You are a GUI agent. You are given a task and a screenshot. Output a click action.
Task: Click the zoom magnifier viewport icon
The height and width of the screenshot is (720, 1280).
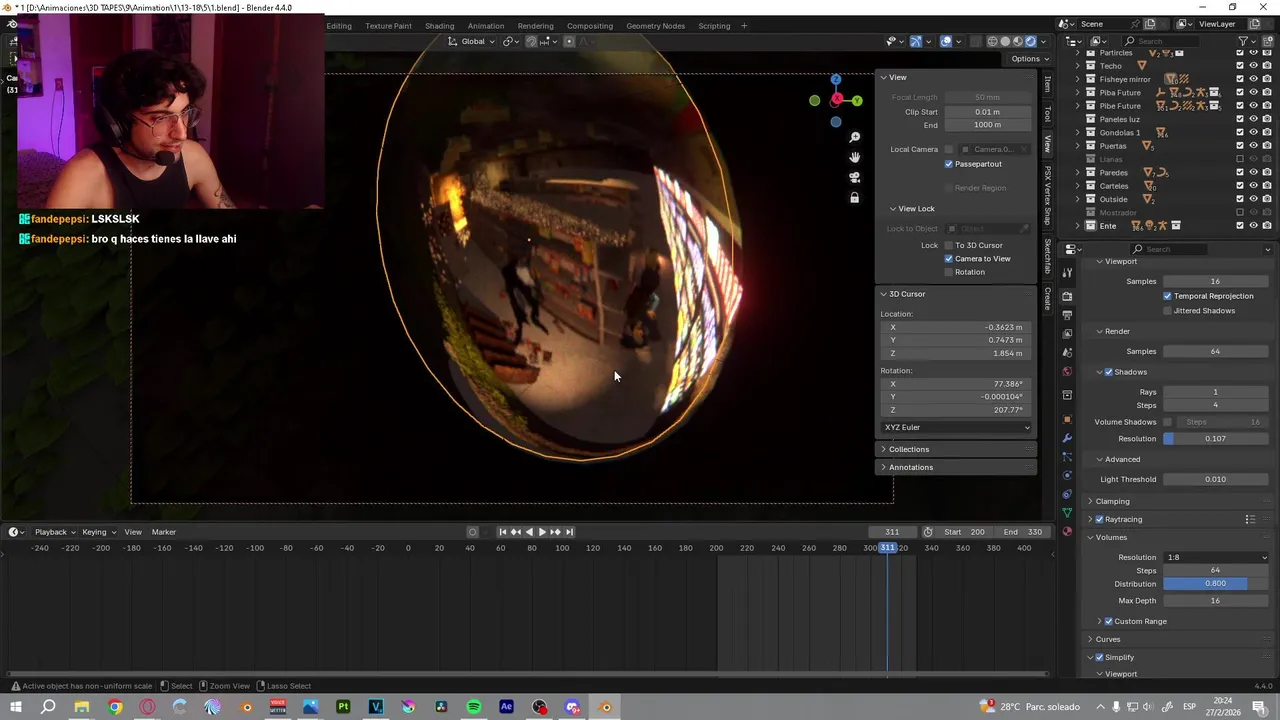coord(855,137)
